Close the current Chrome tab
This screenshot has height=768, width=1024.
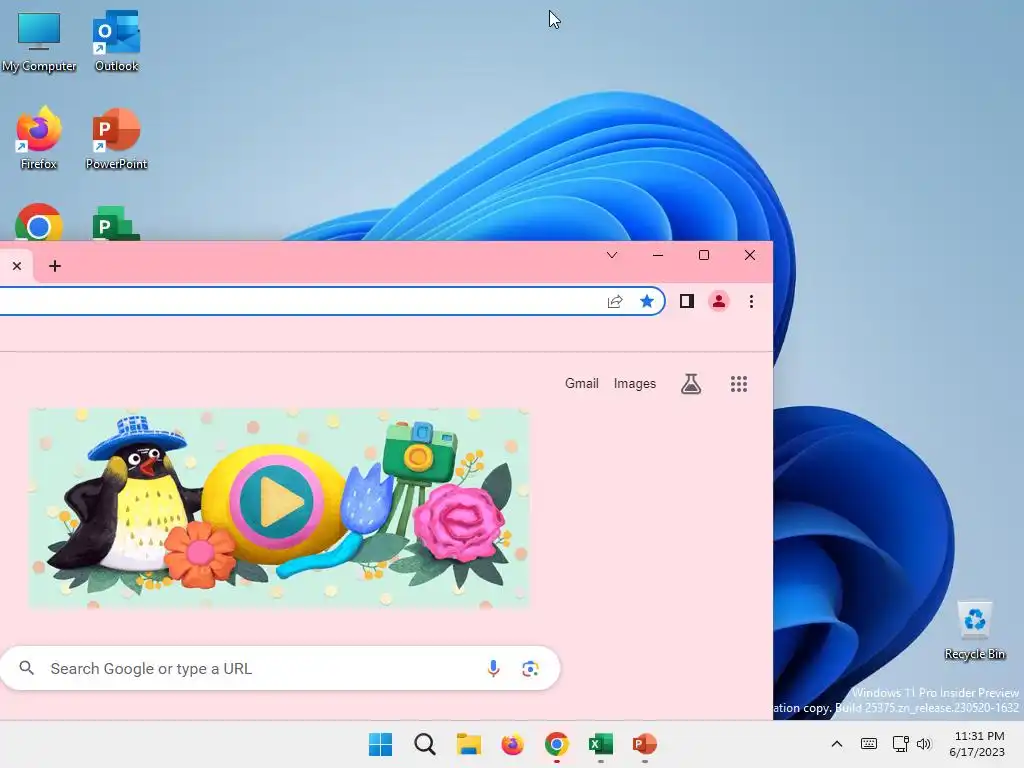[17, 266]
